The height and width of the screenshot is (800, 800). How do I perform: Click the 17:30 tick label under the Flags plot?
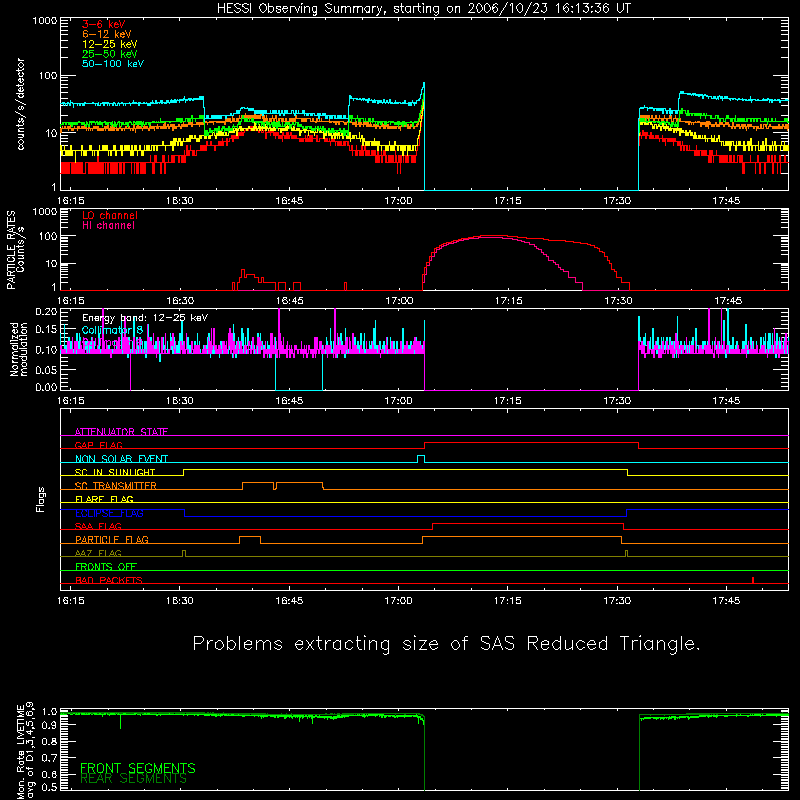point(617,601)
